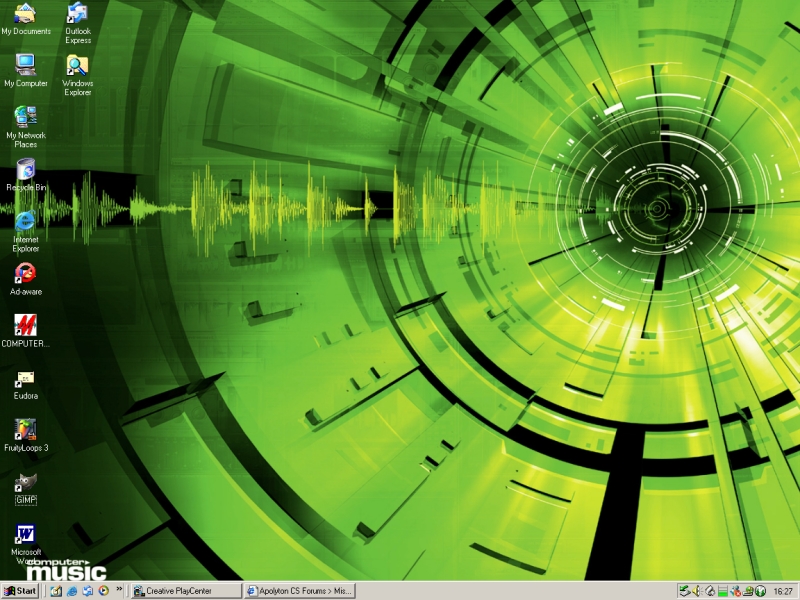Click the system tray clock
800x600 pixels.
click(782, 591)
